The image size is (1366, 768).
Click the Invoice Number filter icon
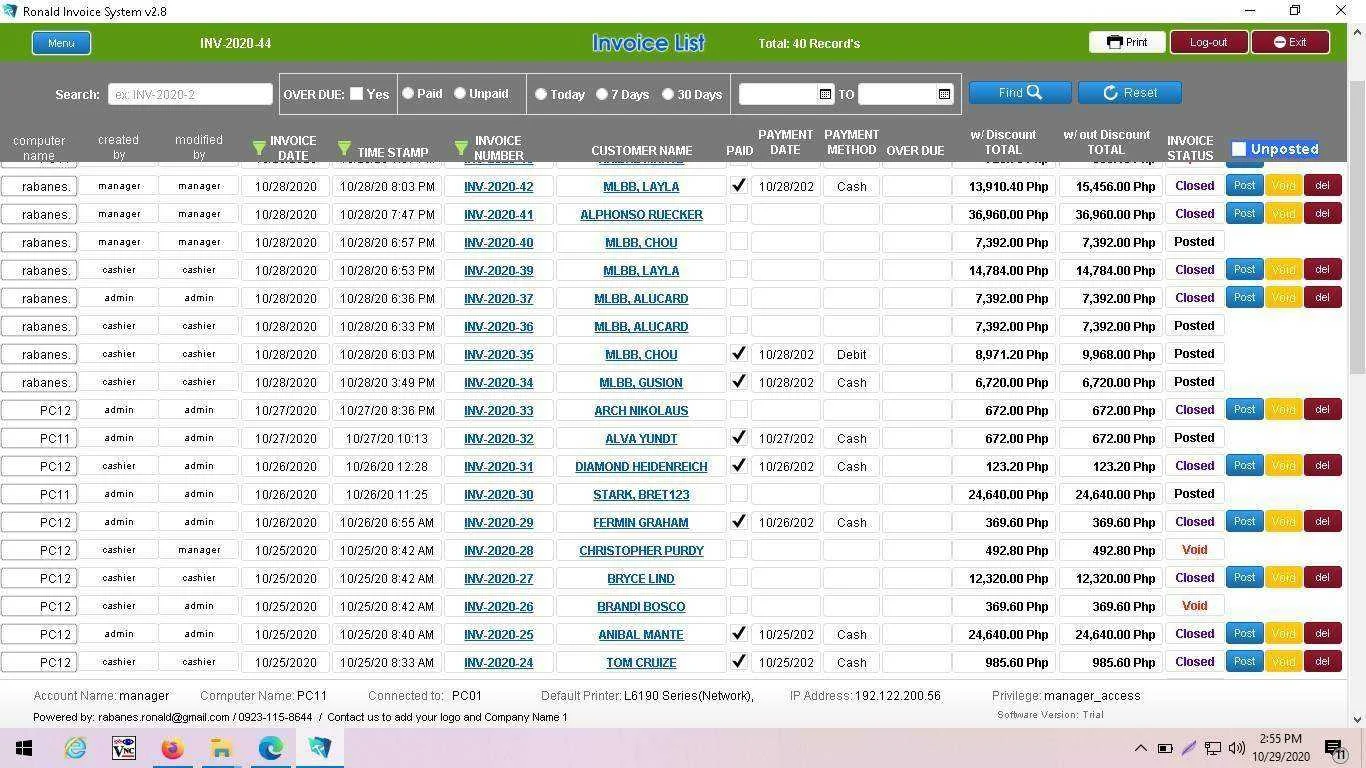click(461, 148)
